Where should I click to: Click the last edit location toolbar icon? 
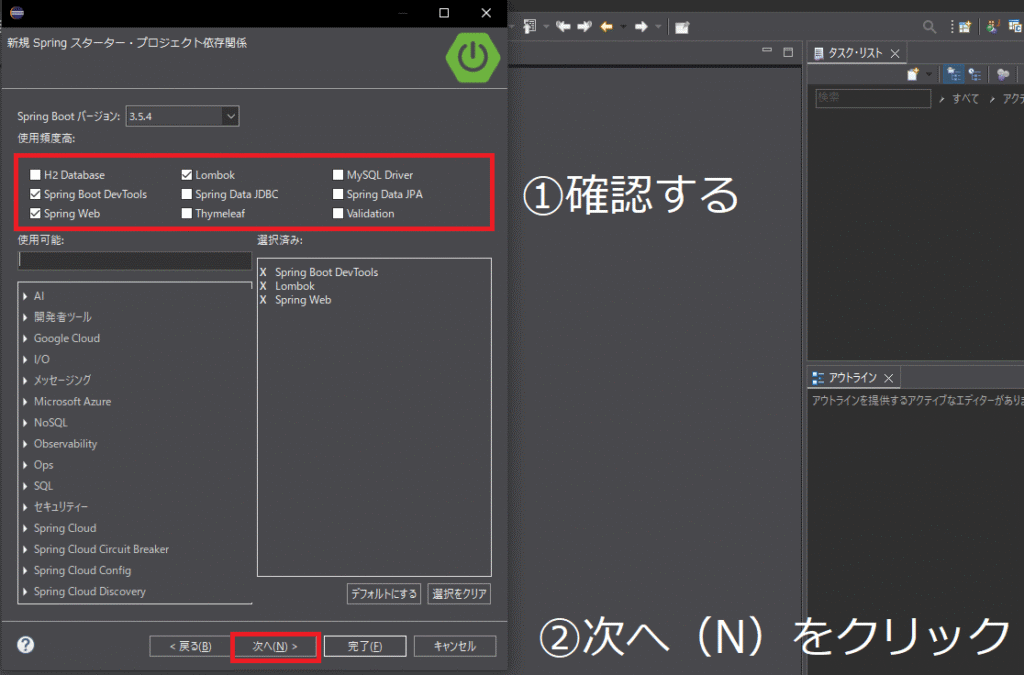pos(530,27)
